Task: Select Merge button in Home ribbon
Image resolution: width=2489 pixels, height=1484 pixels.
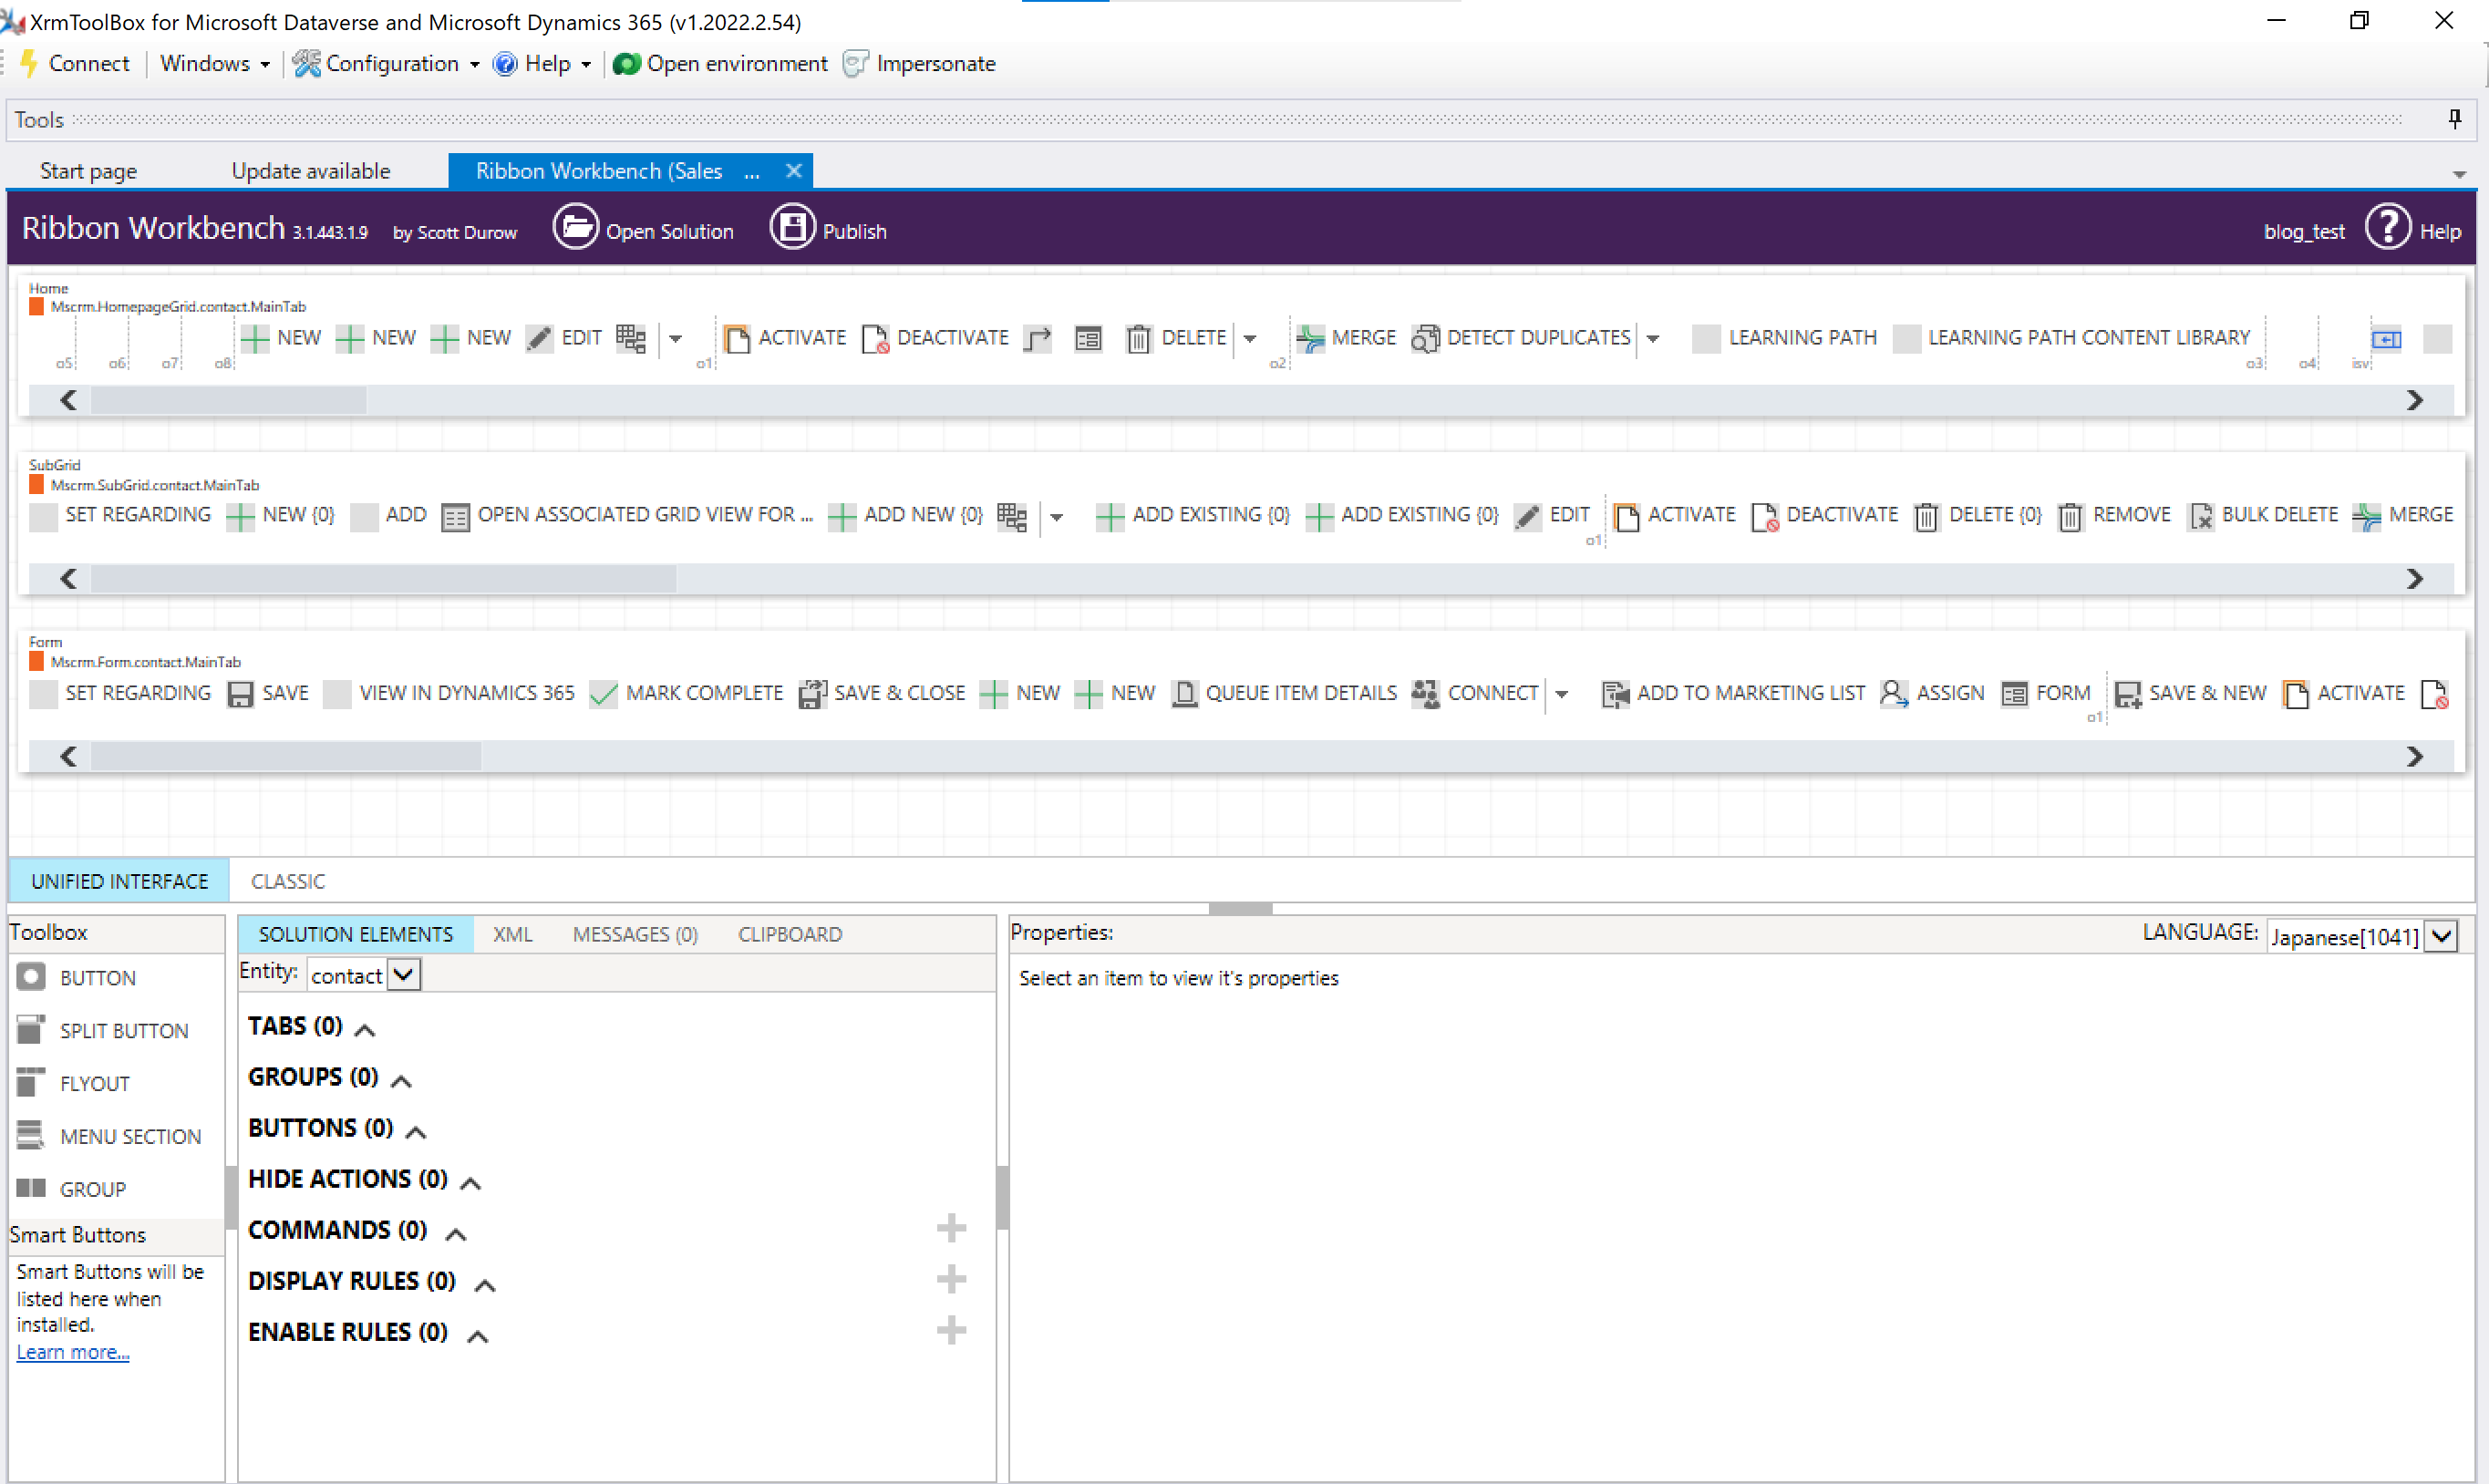Action: pos(1346,338)
